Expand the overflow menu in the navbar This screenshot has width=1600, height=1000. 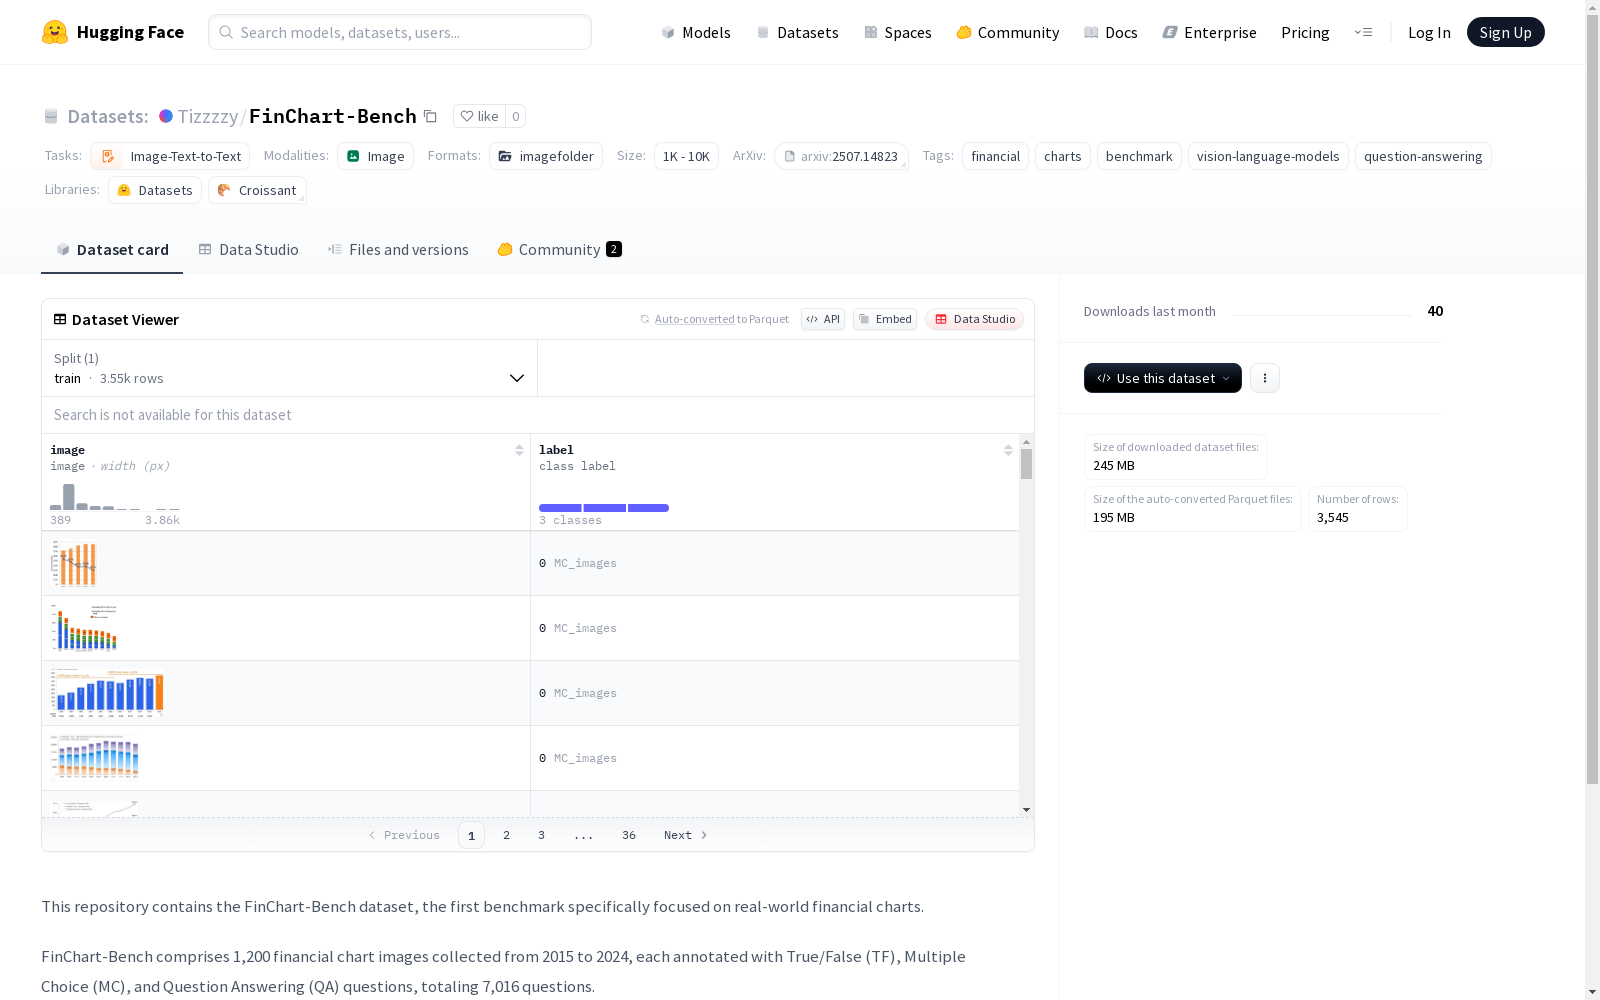(1364, 32)
